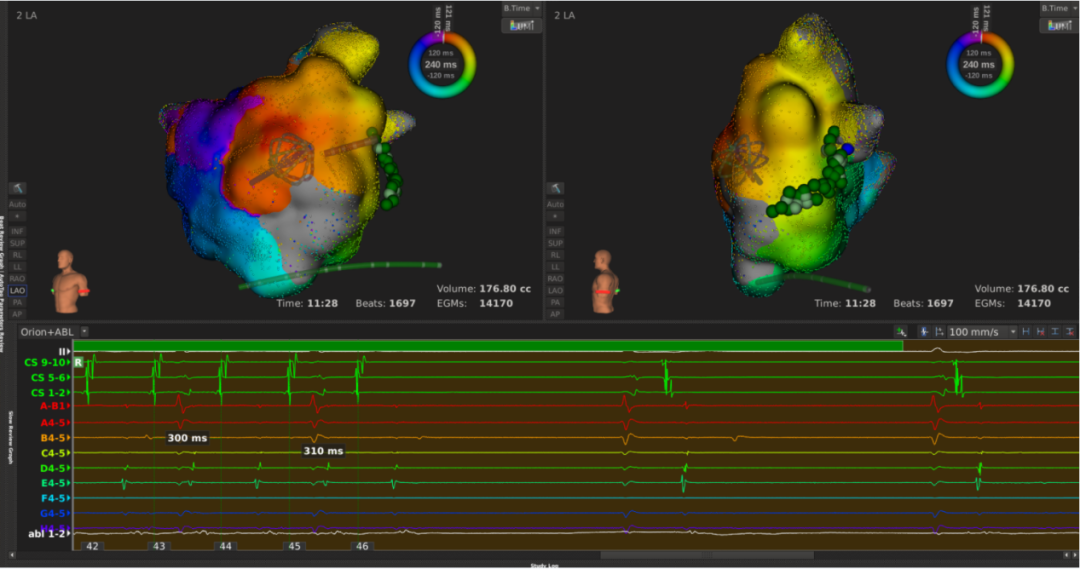Click the horizontal caliper icon

click(1023, 331)
